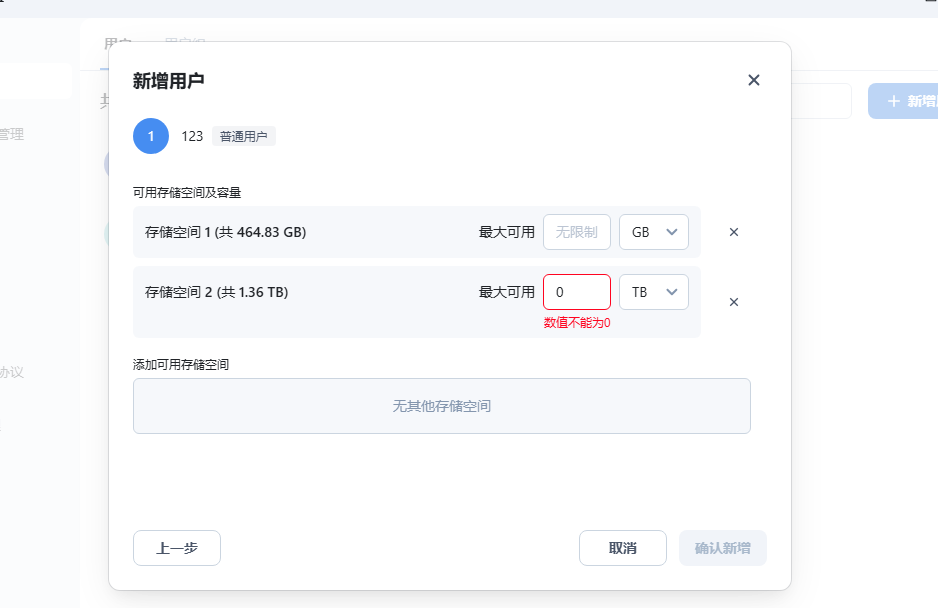Select the 存储空间 1 (共 464.83 GB) row label

pos(226,232)
